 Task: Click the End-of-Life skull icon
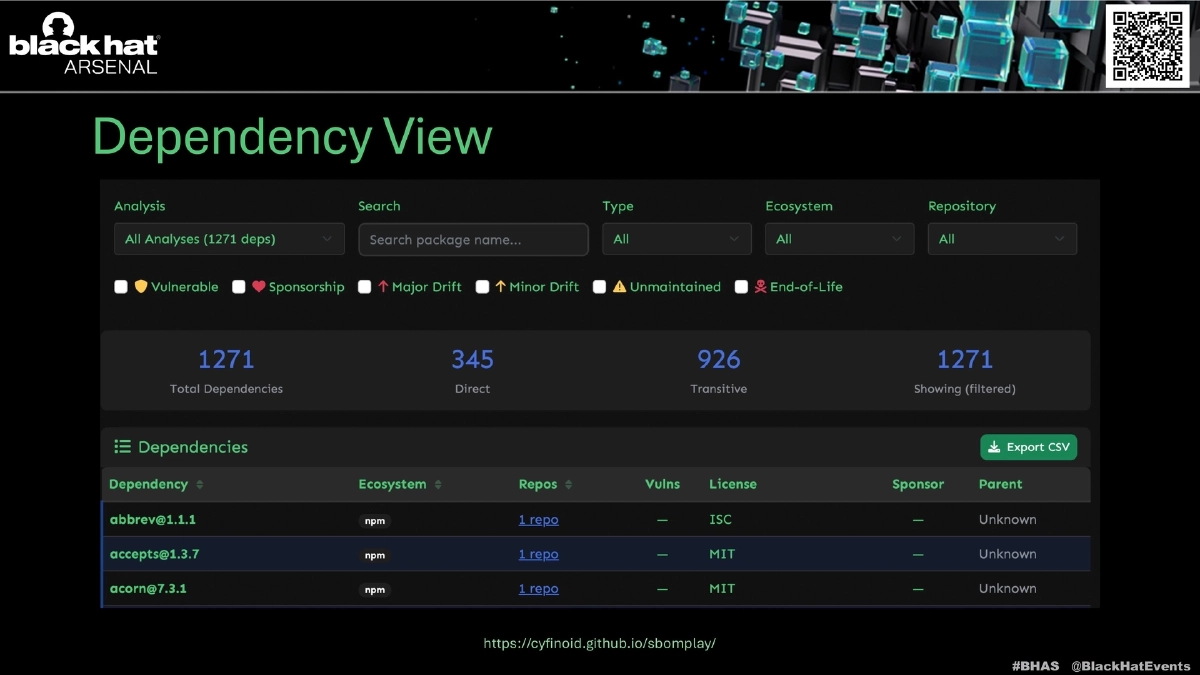(760, 287)
